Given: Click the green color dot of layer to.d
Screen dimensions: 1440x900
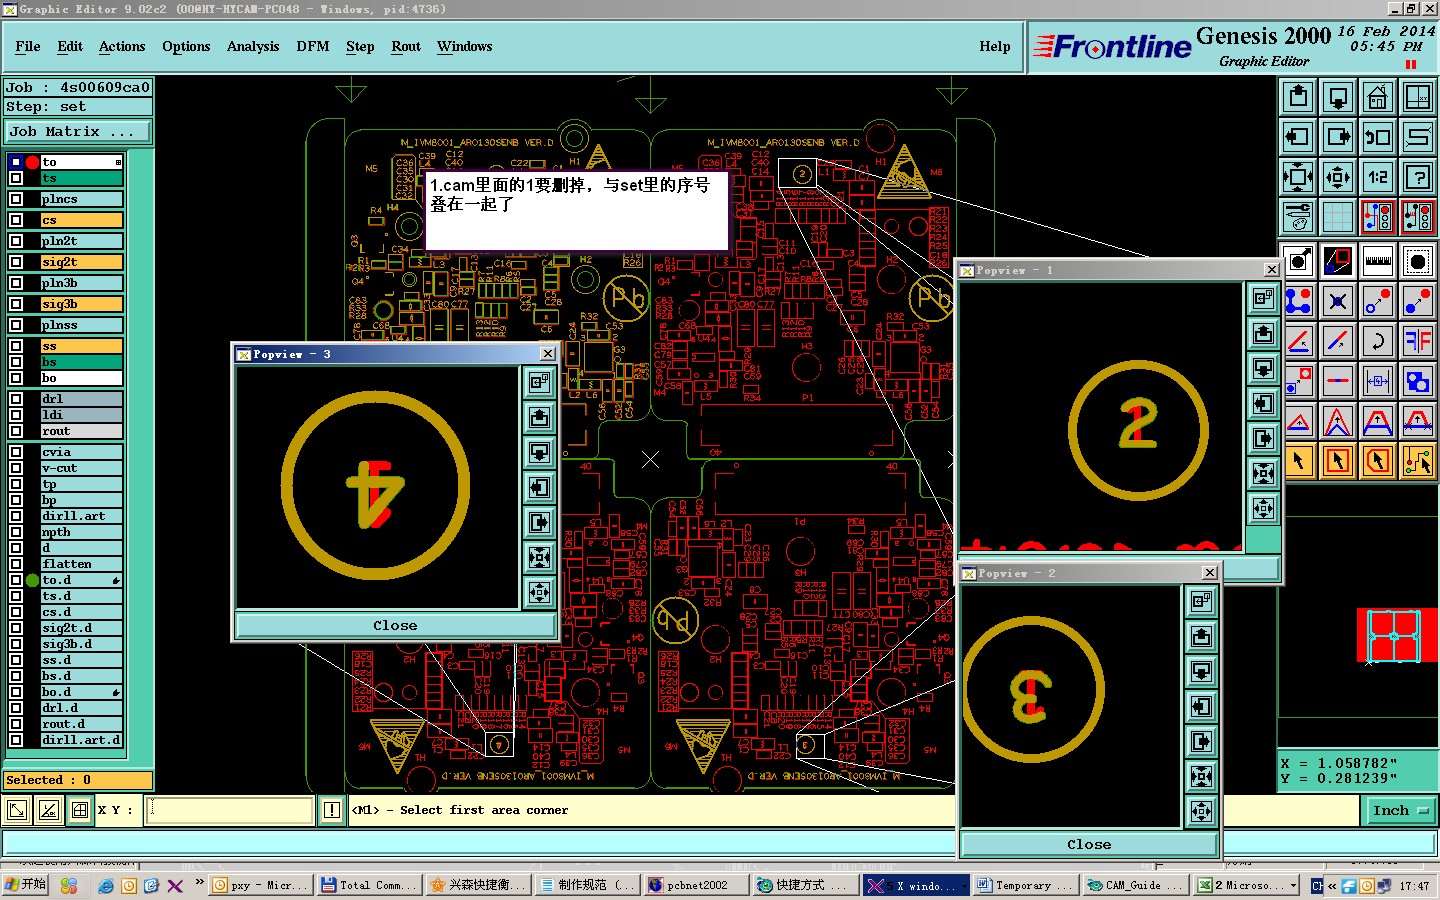Looking at the screenshot, I should point(32,580).
